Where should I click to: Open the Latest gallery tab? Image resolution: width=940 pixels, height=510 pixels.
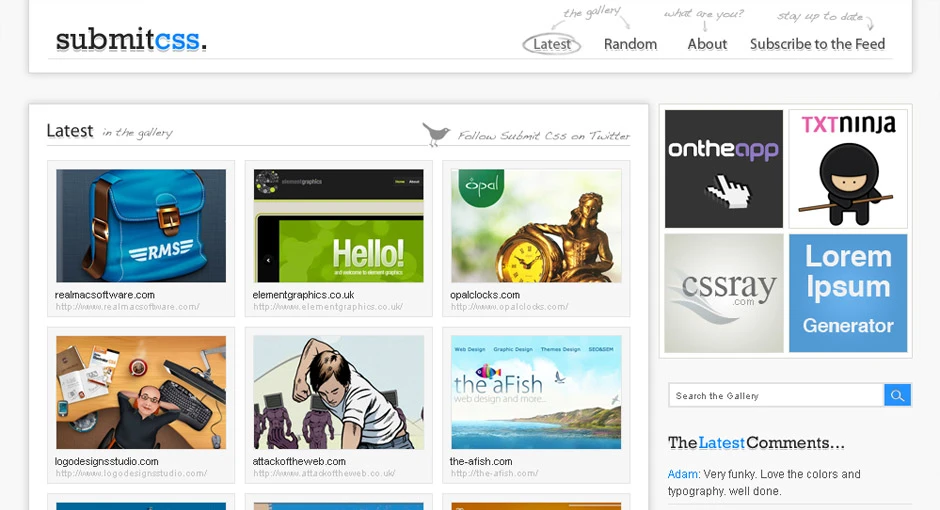click(552, 44)
